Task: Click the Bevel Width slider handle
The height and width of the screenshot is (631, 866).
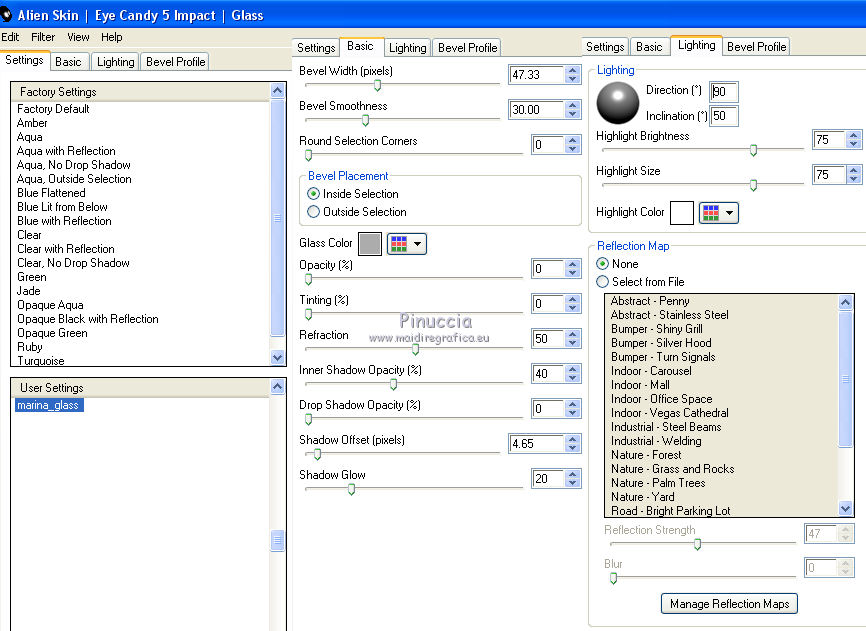Action: coord(377,85)
